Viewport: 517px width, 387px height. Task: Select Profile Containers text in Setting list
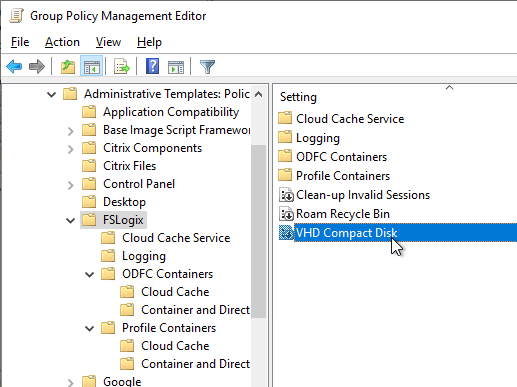click(x=343, y=176)
